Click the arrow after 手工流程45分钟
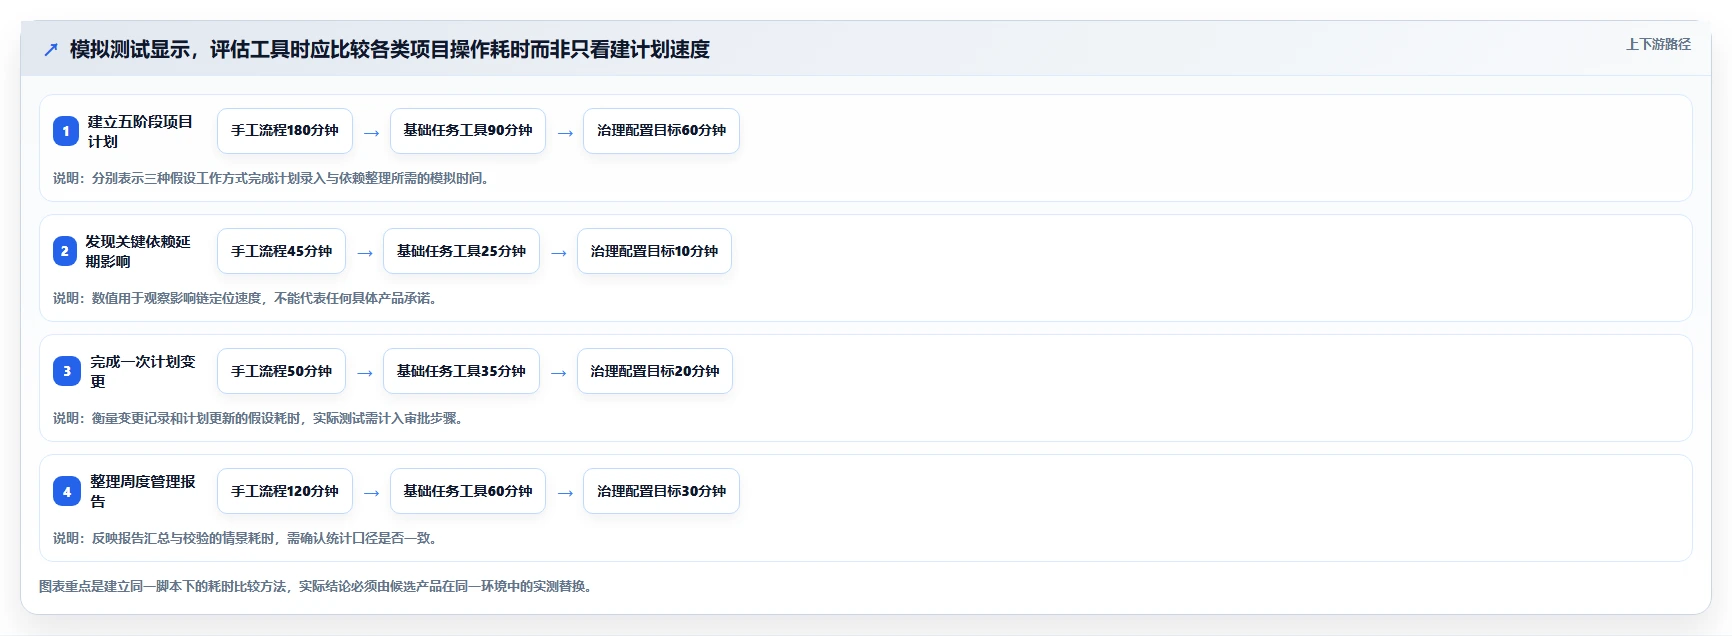The width and height of the screenshot is (1732, 636). tap(365, 253)
